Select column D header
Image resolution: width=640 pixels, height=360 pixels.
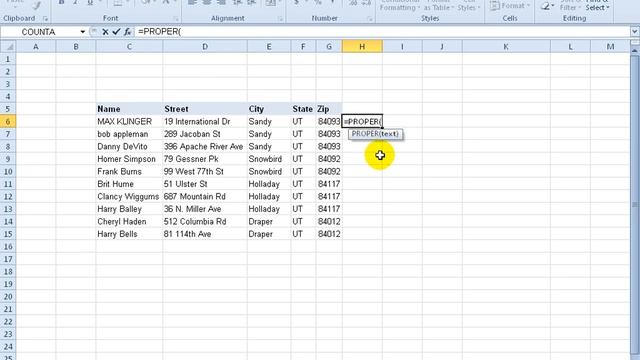[205, 47]
